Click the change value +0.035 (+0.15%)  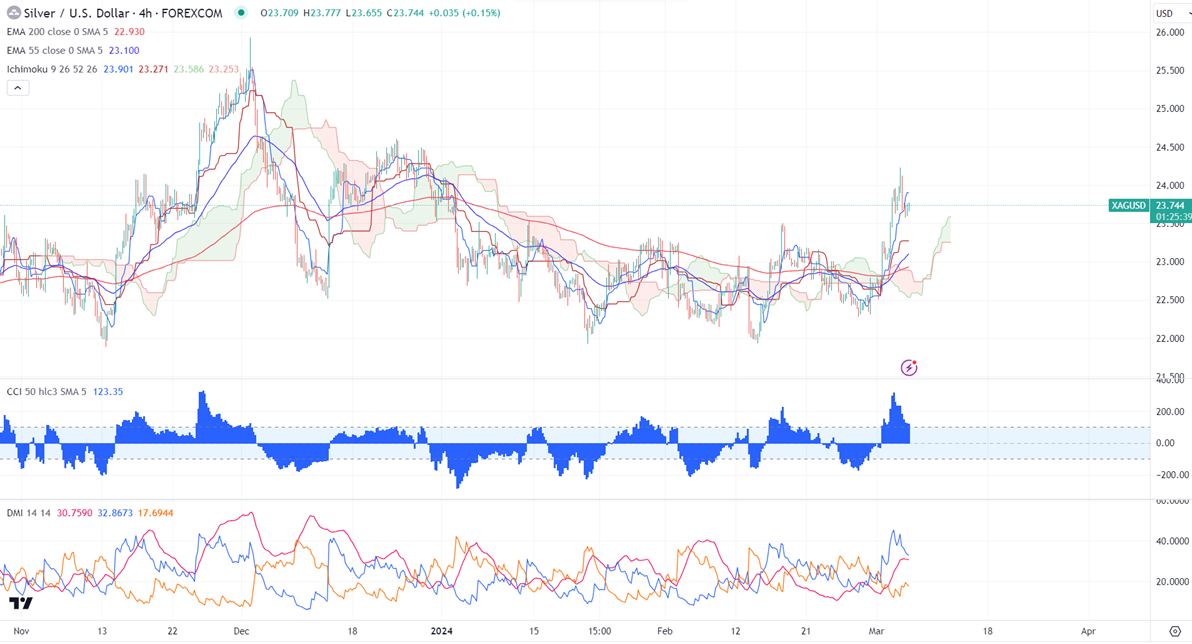[x=464, y=13]
